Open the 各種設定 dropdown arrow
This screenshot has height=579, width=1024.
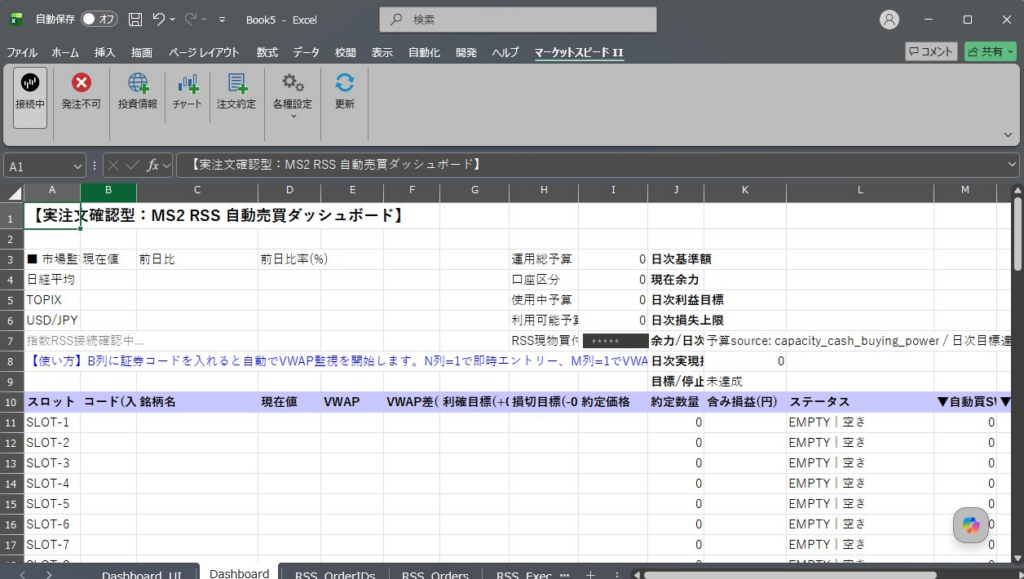[x=293, y=116]
